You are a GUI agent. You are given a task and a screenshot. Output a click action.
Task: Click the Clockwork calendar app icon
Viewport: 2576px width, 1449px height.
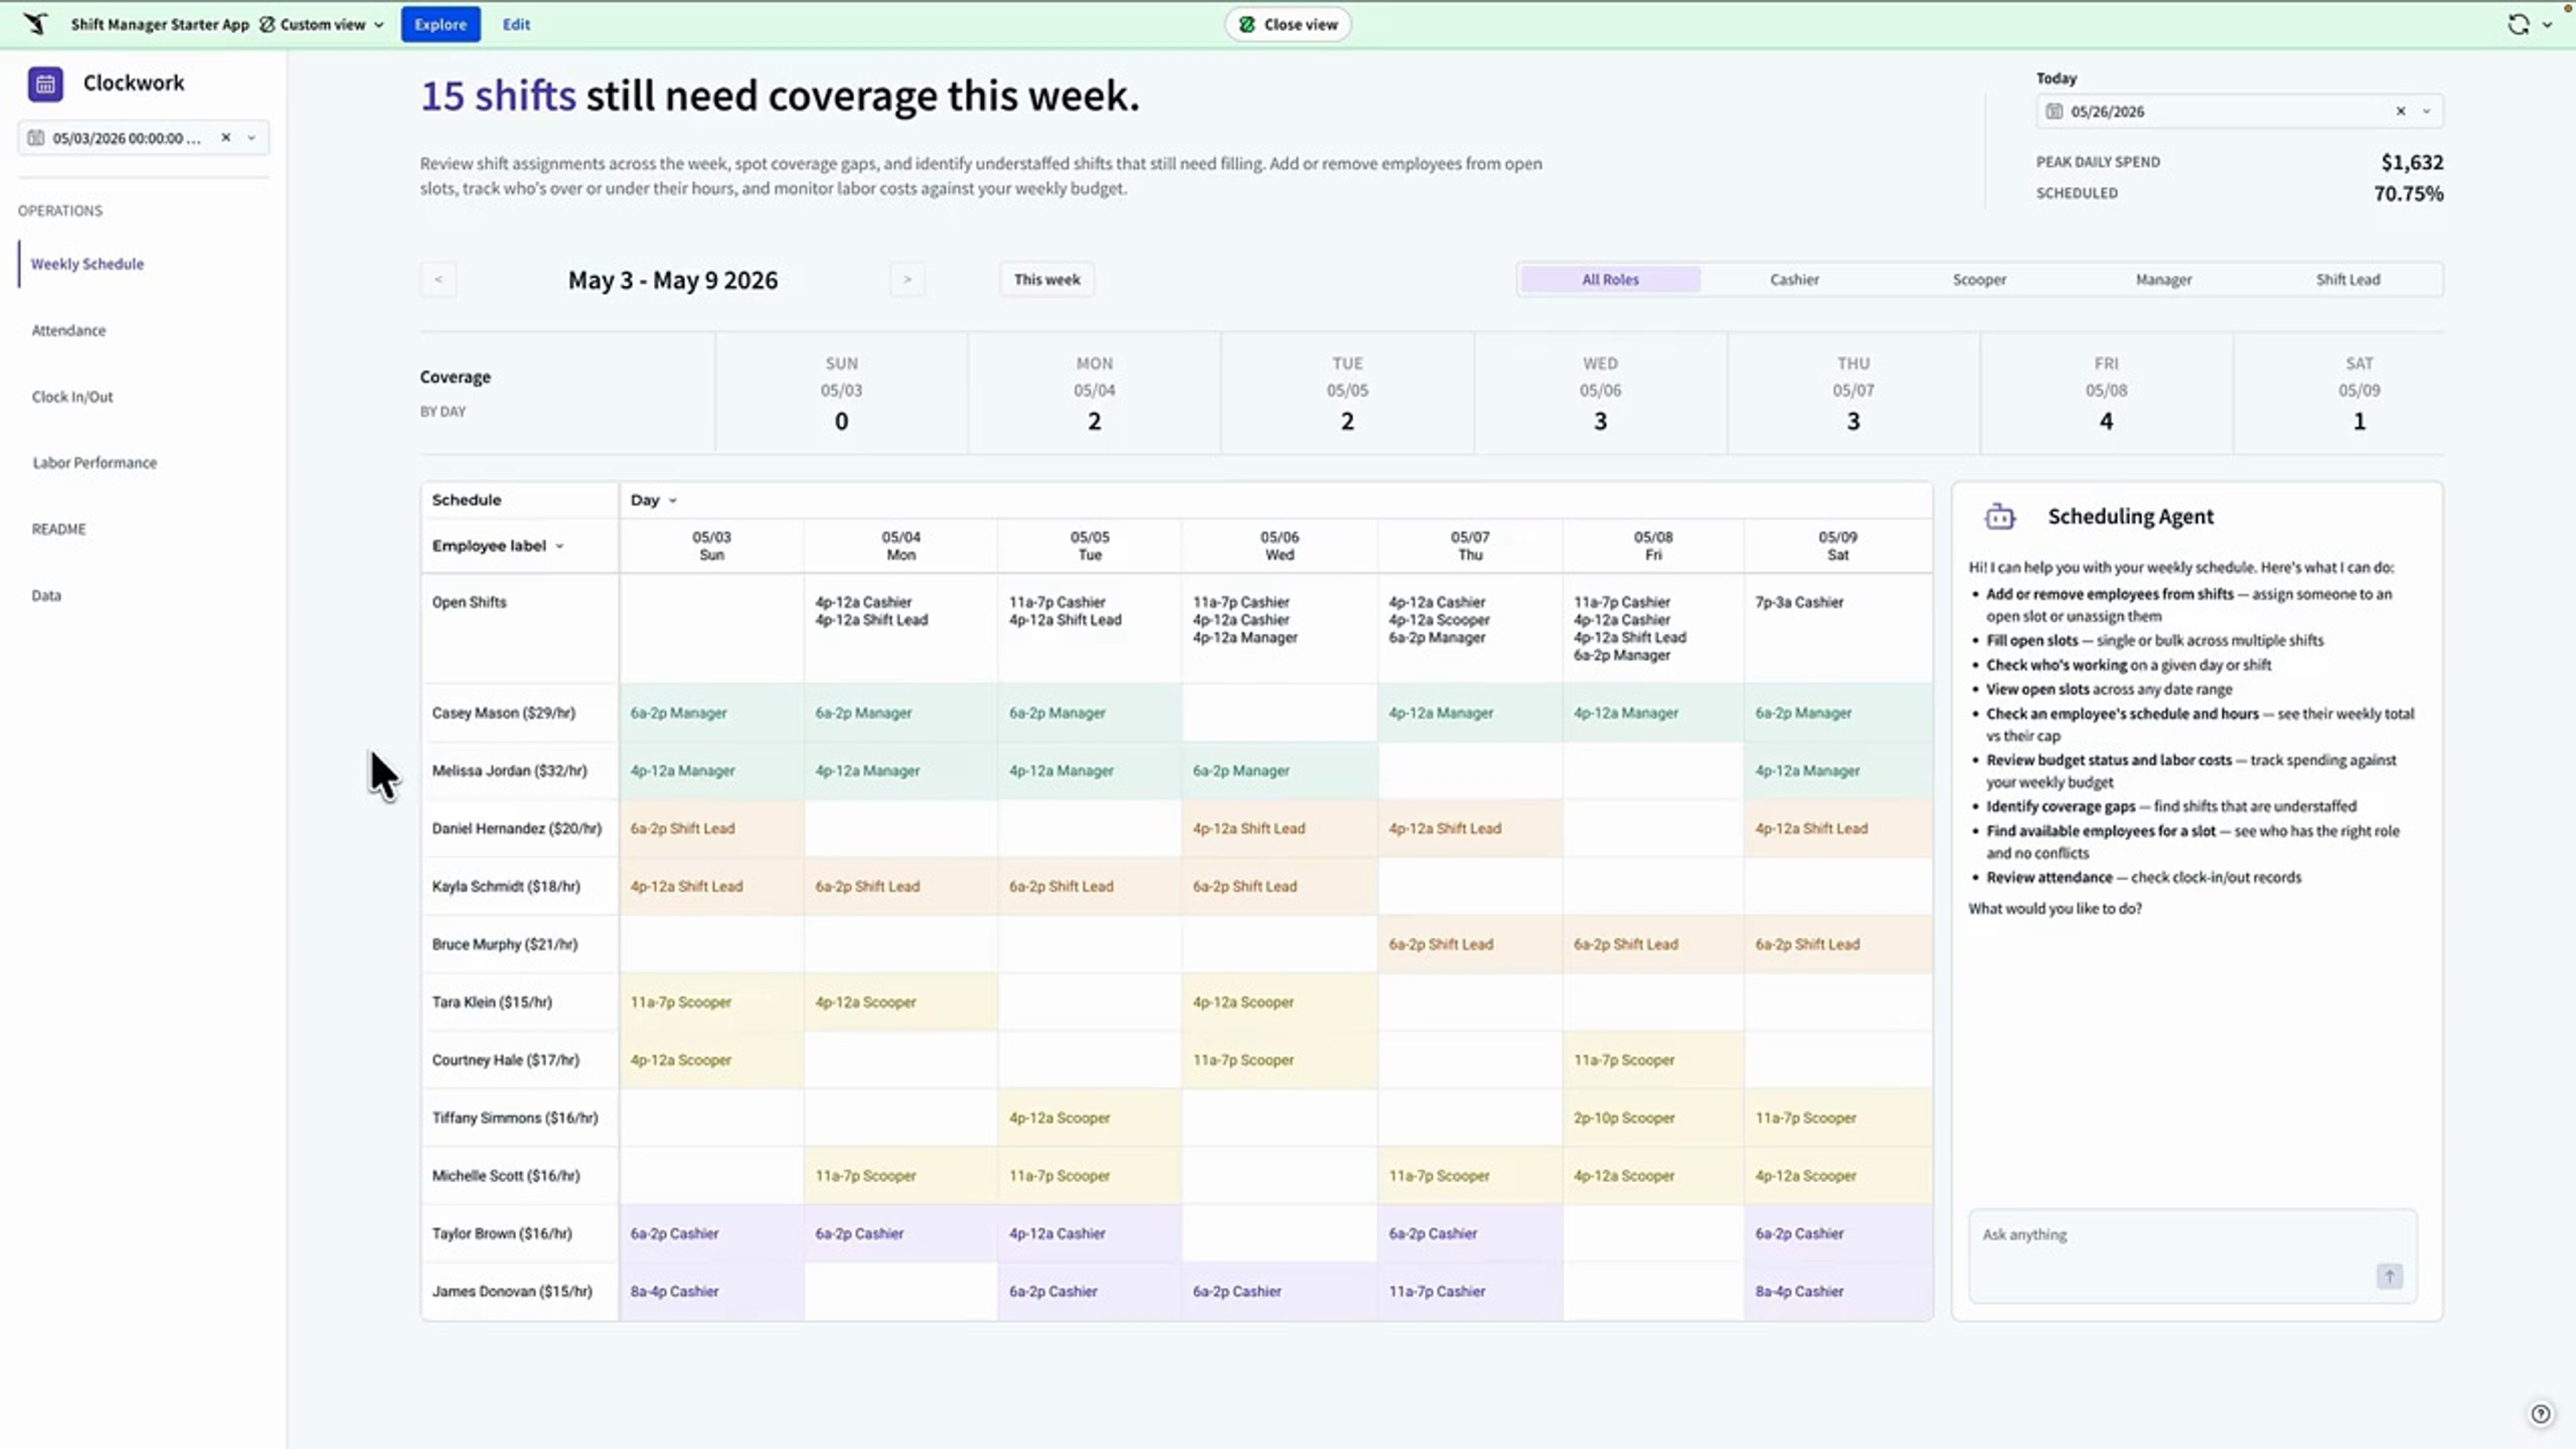(x=45, y=84)
